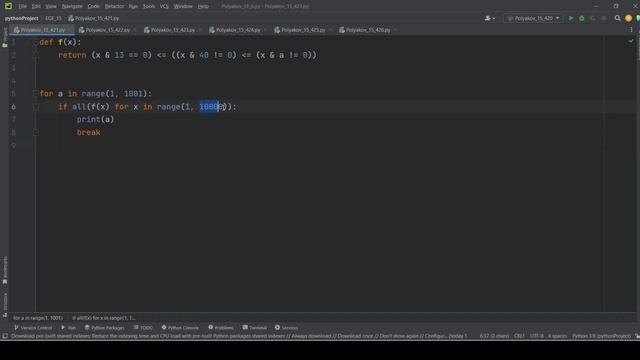
Task: Click print(a) on line 7
Action: [x=96, y=120]
